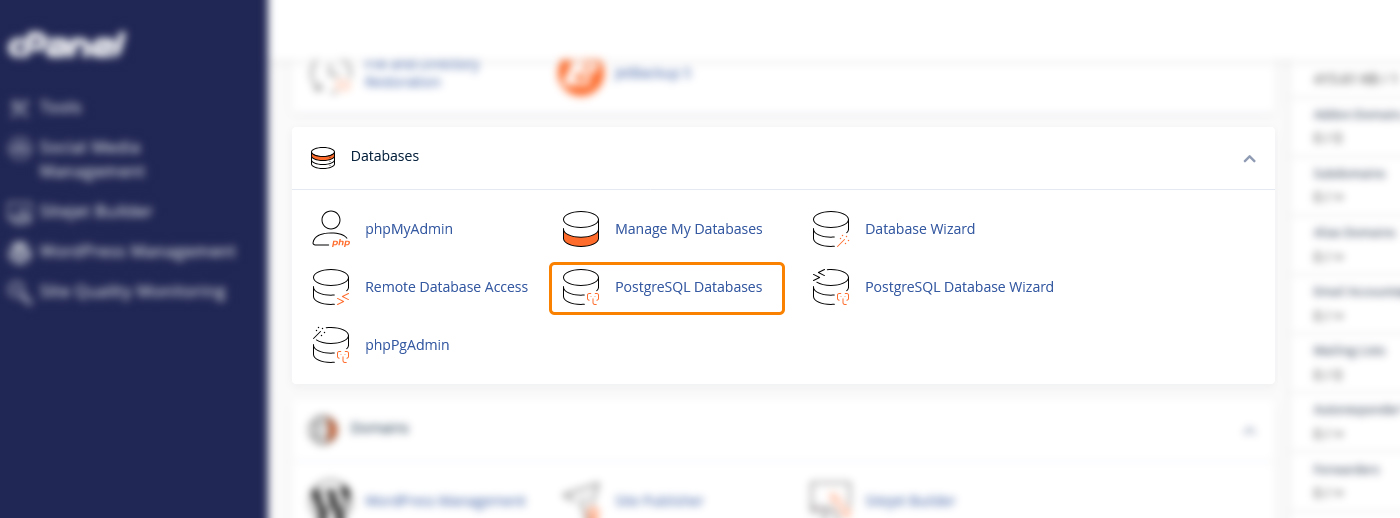Click the Remote Database Access icon

pos(330,287)
